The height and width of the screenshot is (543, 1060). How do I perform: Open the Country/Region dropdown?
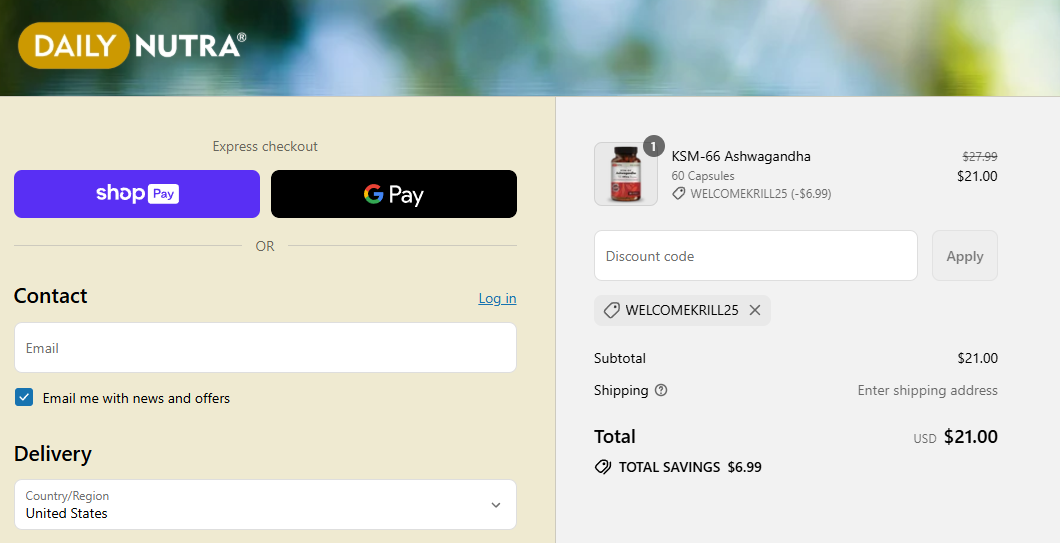pos(265,504)
